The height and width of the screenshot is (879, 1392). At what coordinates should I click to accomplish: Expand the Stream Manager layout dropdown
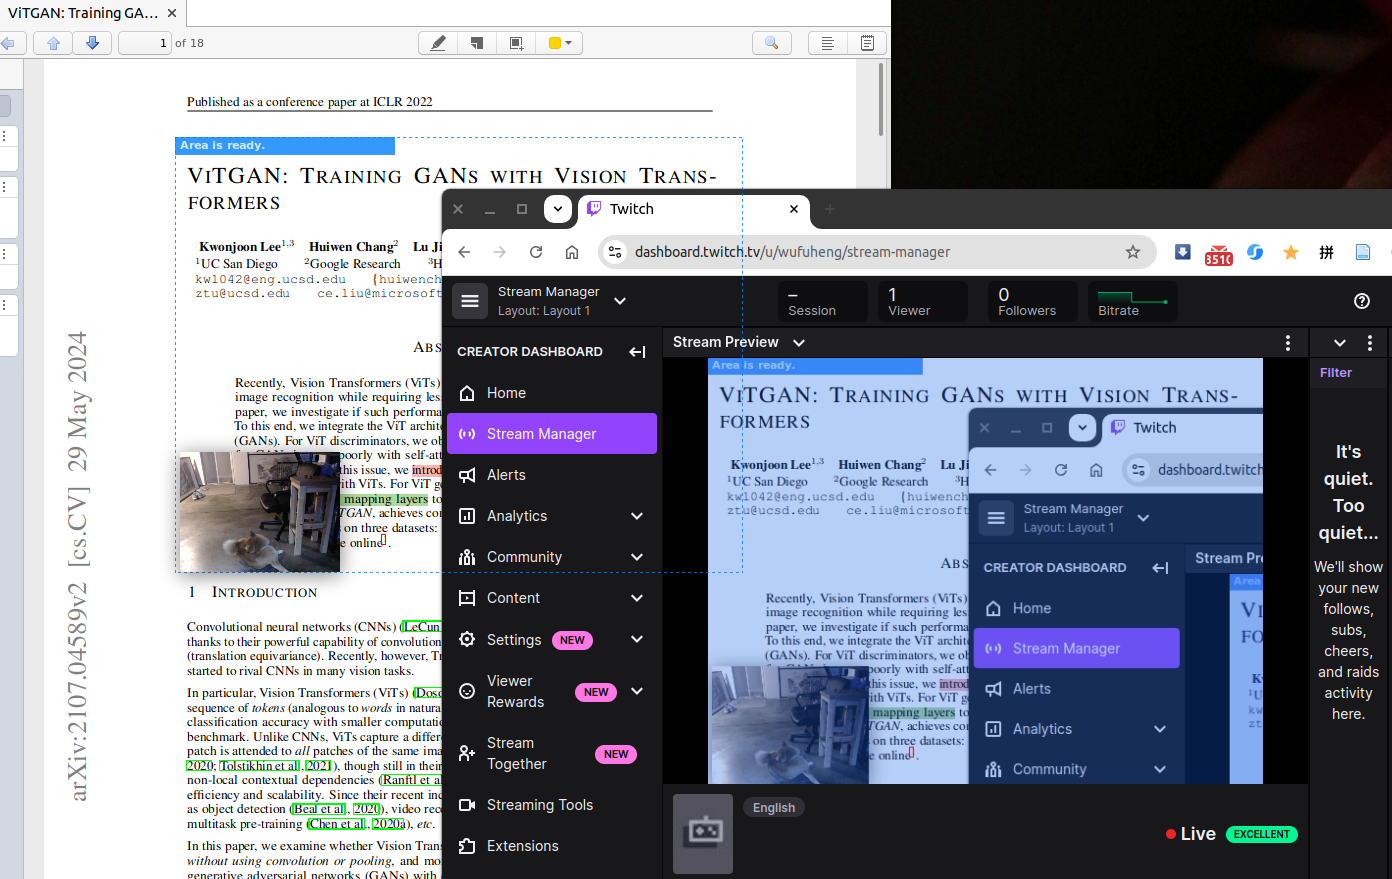tap(620, 300)
